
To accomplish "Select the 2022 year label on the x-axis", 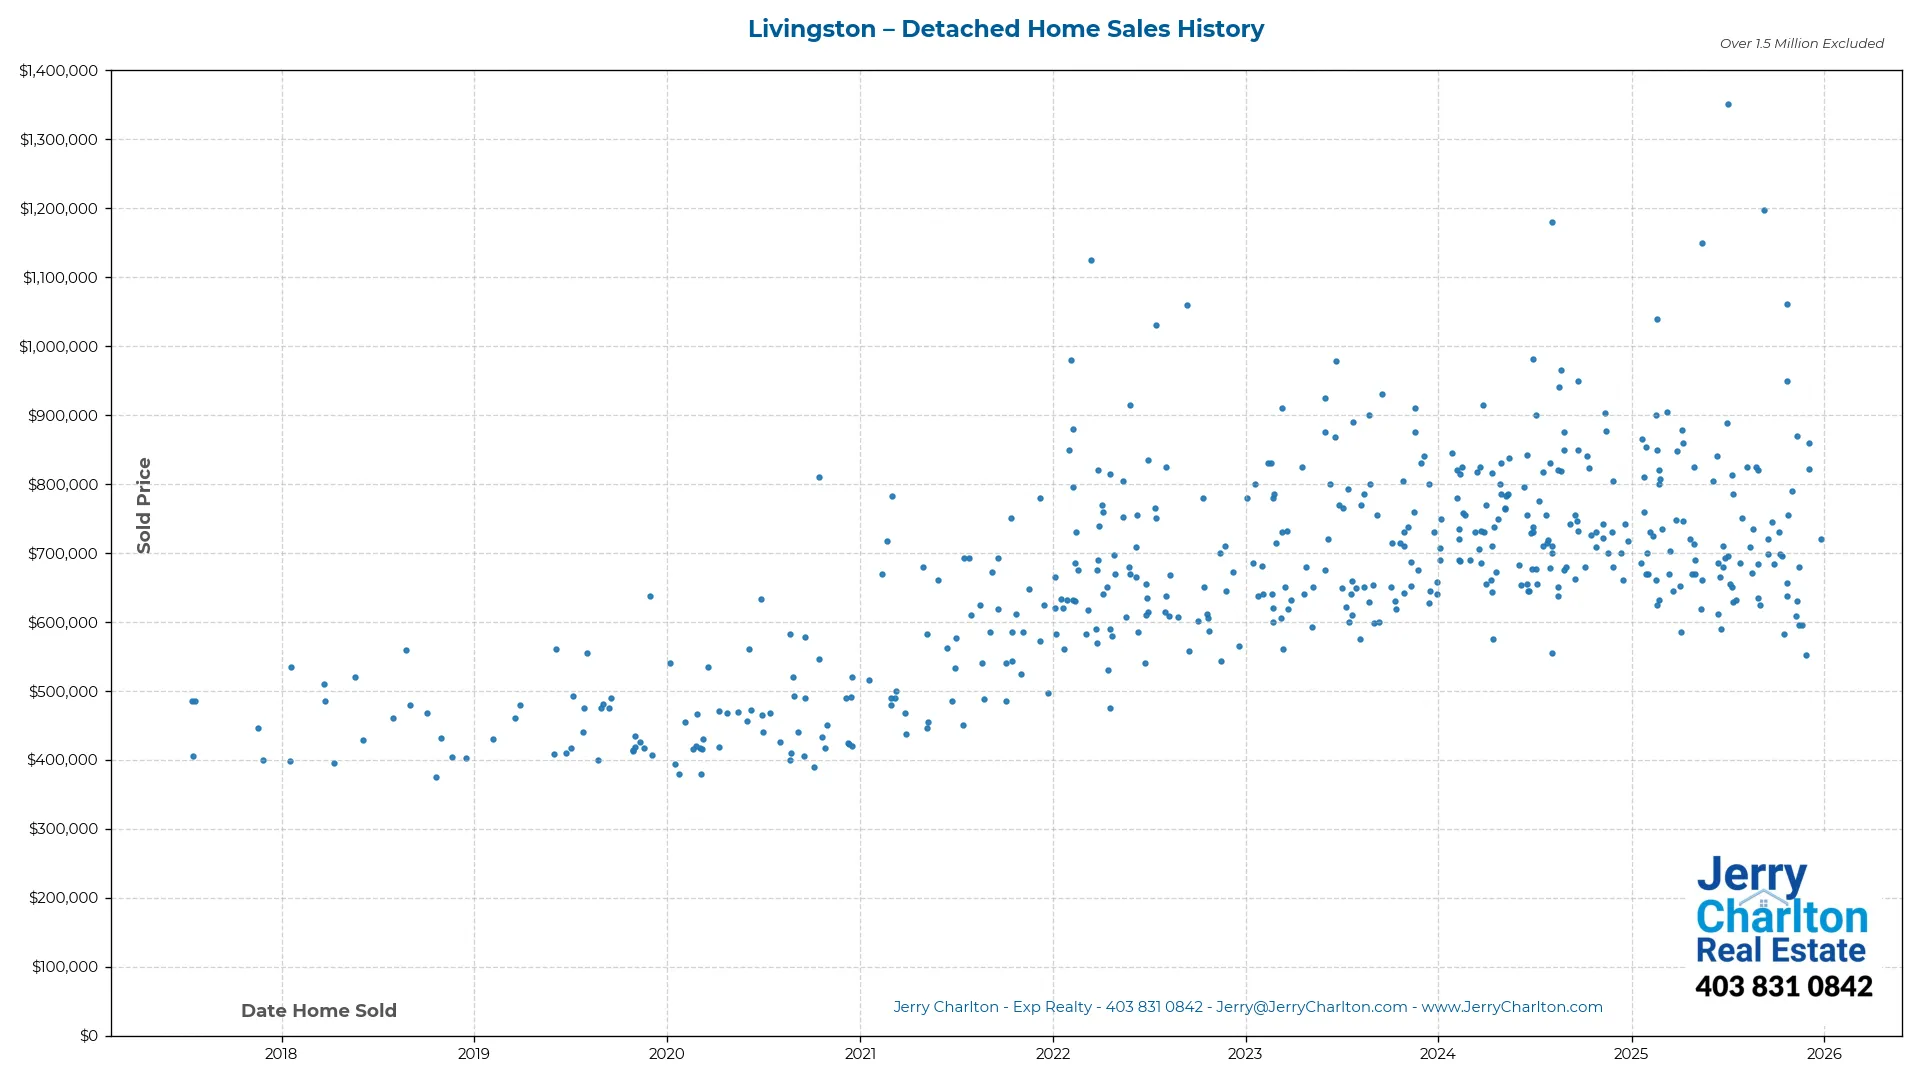I will coord(1052,1053).
